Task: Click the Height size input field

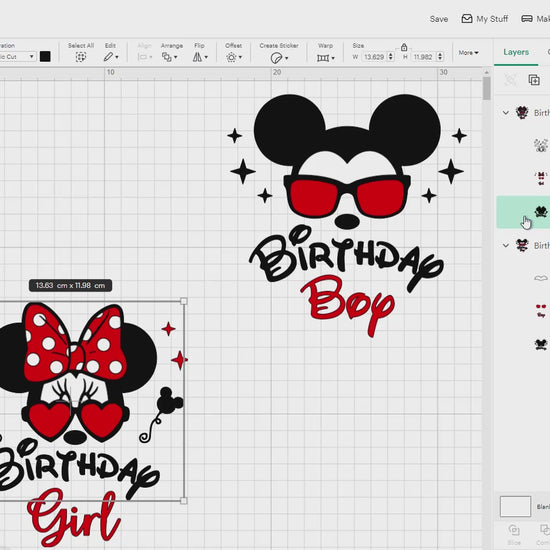Action: click(x=423, y=57)
